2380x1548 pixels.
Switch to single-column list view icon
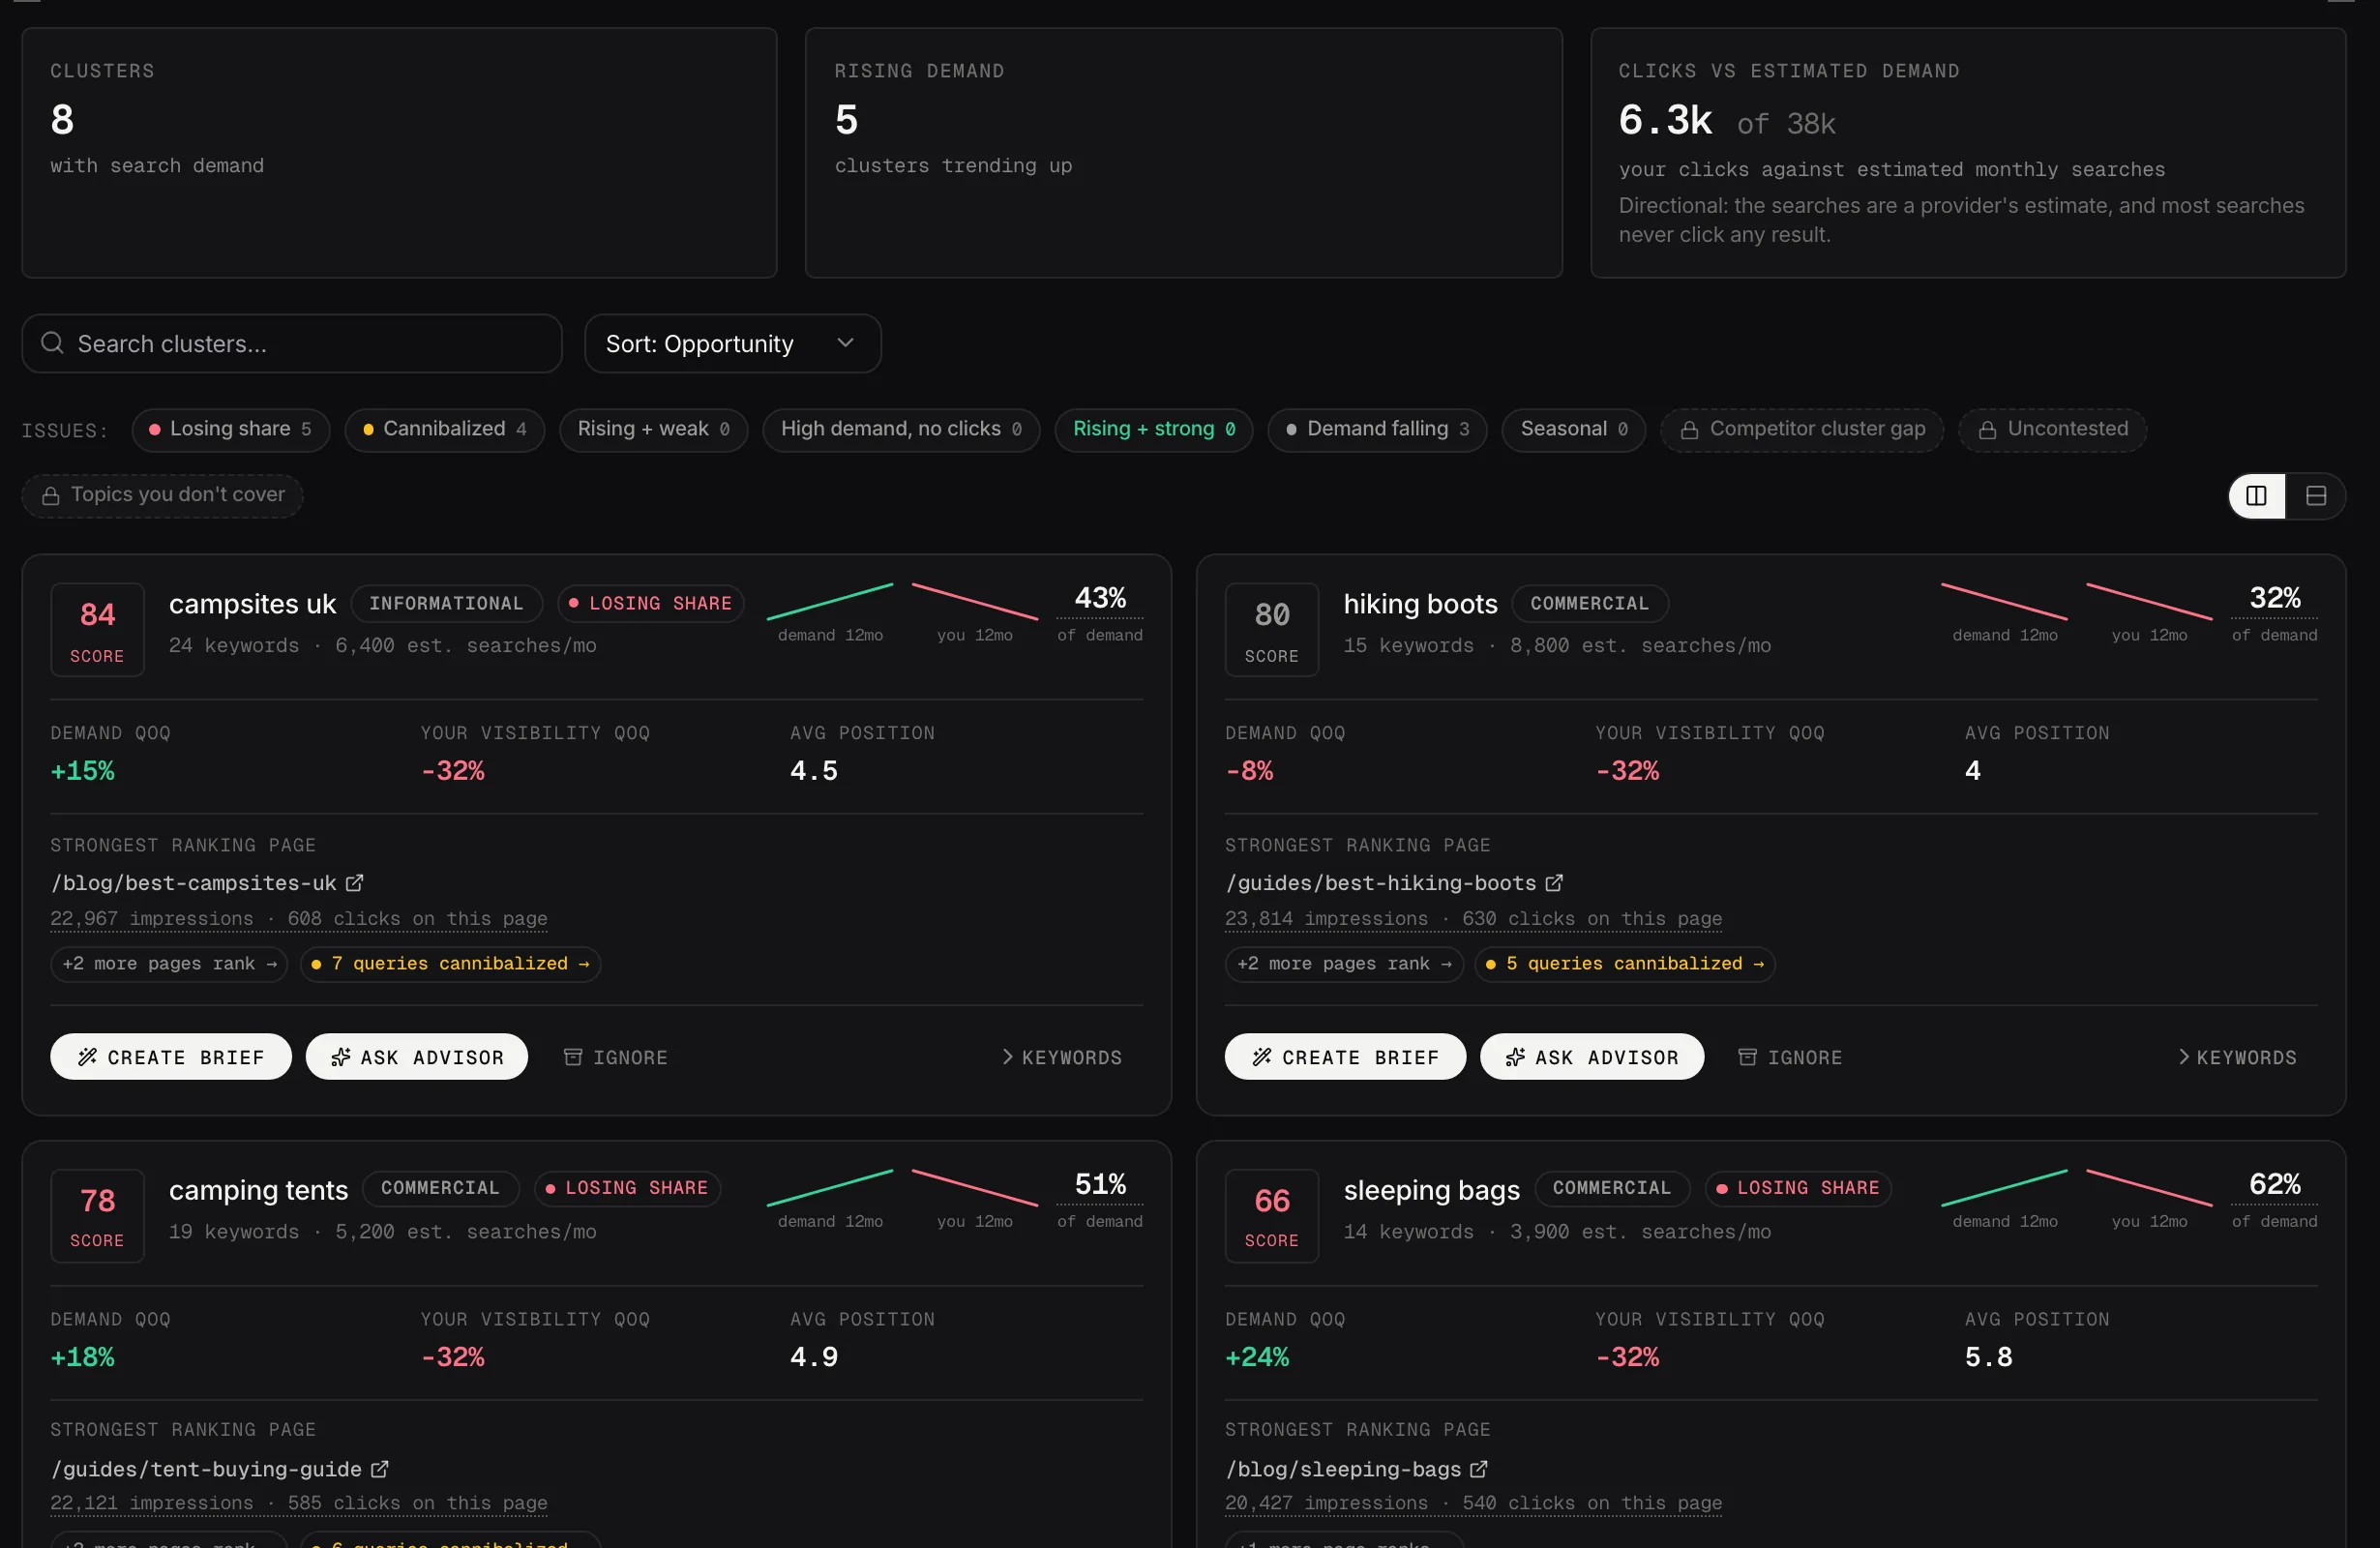(2315, 496)
